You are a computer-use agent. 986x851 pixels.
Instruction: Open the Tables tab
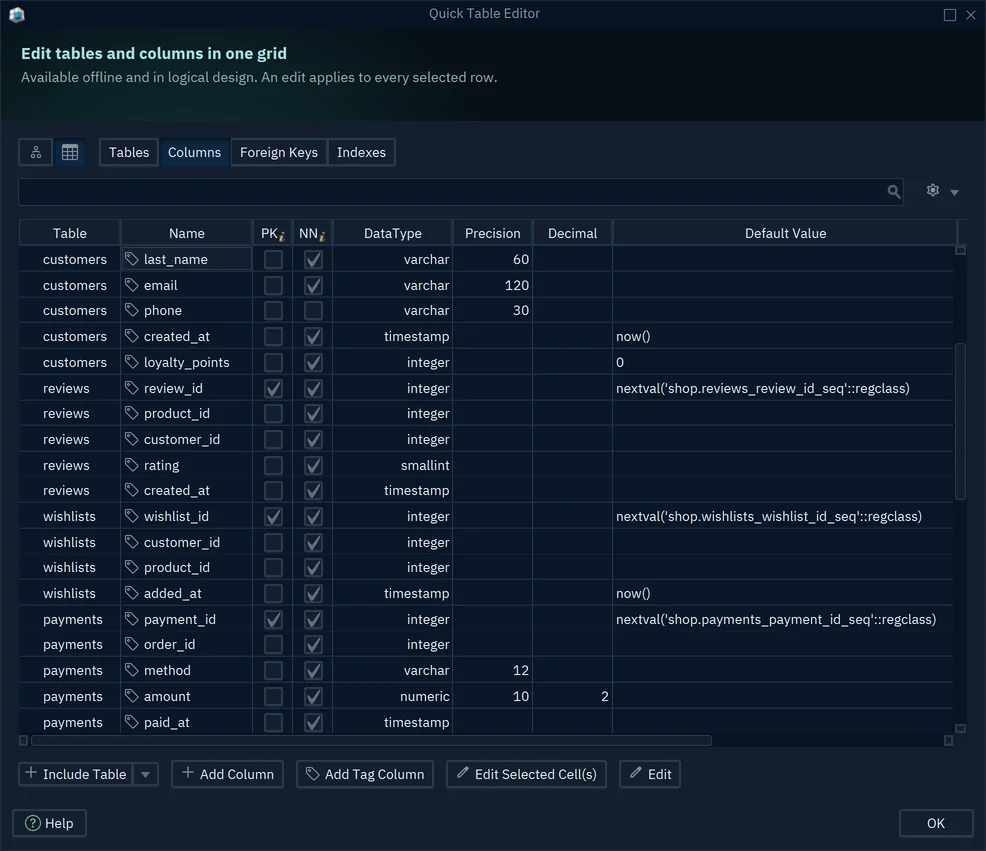coord(129,152)
